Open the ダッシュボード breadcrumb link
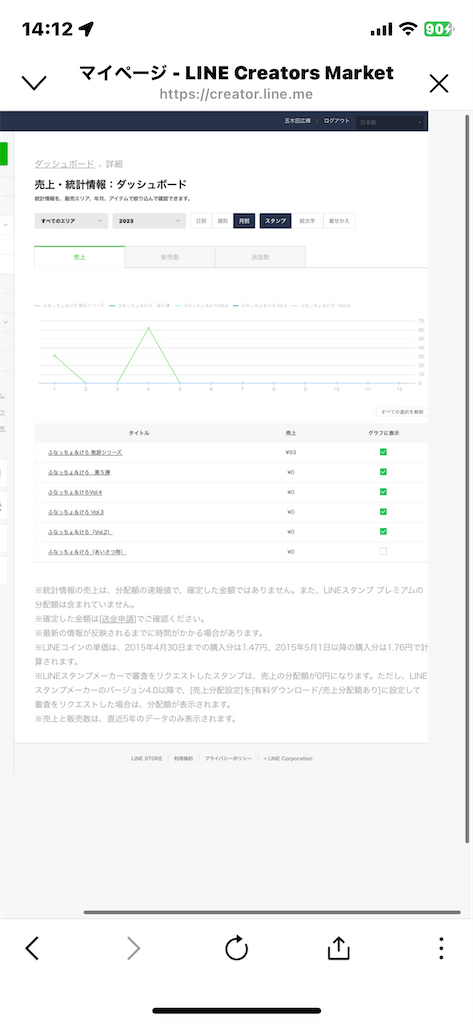Image resolution: width=473 pixels, height=1024 pixels. coord(65,164)
